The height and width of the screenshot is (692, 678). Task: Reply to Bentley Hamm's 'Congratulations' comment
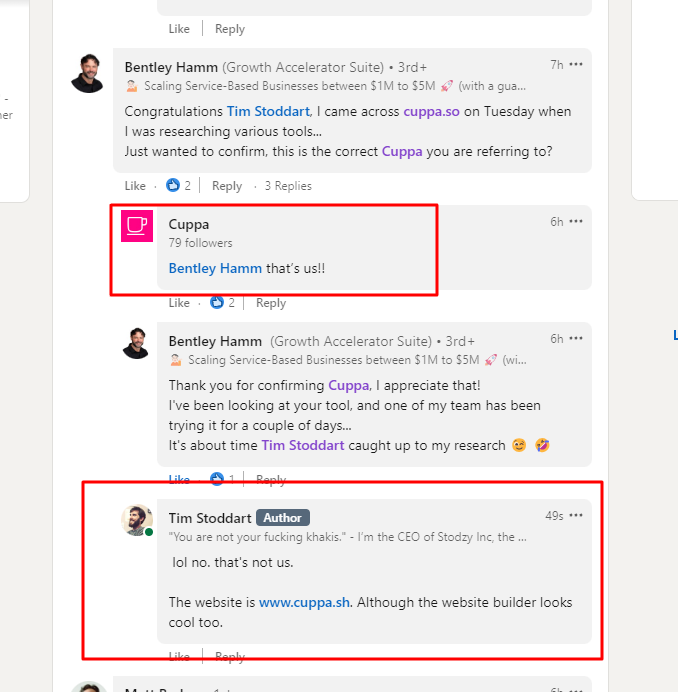[227, 186]
